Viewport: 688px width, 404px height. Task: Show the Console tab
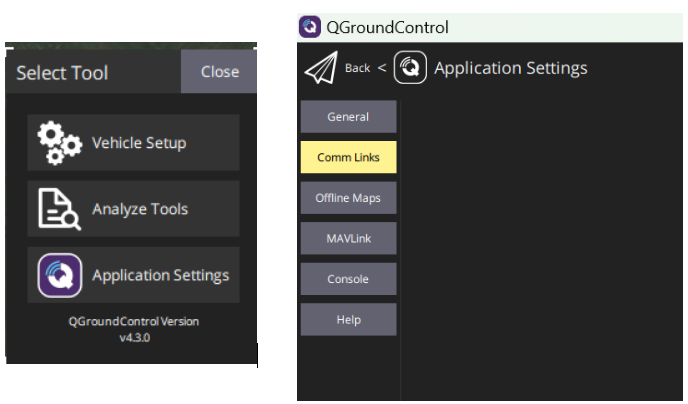coord(348,279)
